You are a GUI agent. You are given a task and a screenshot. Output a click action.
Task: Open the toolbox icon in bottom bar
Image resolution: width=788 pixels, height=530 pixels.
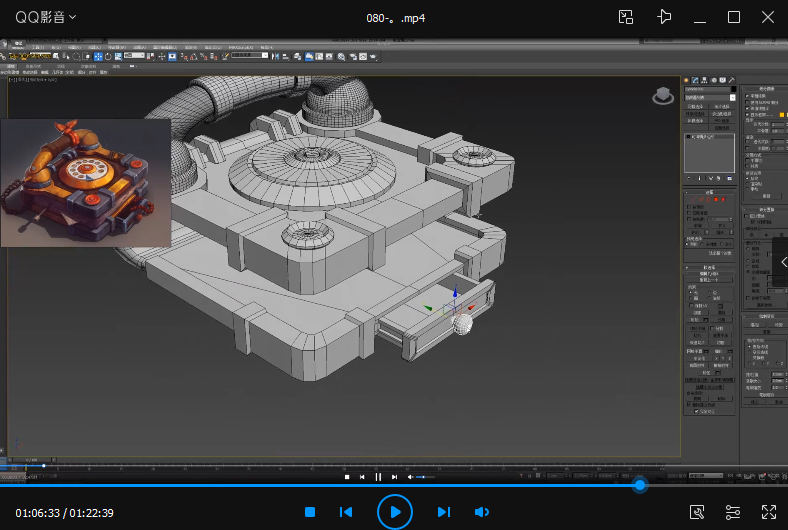[x=698, y=512]
